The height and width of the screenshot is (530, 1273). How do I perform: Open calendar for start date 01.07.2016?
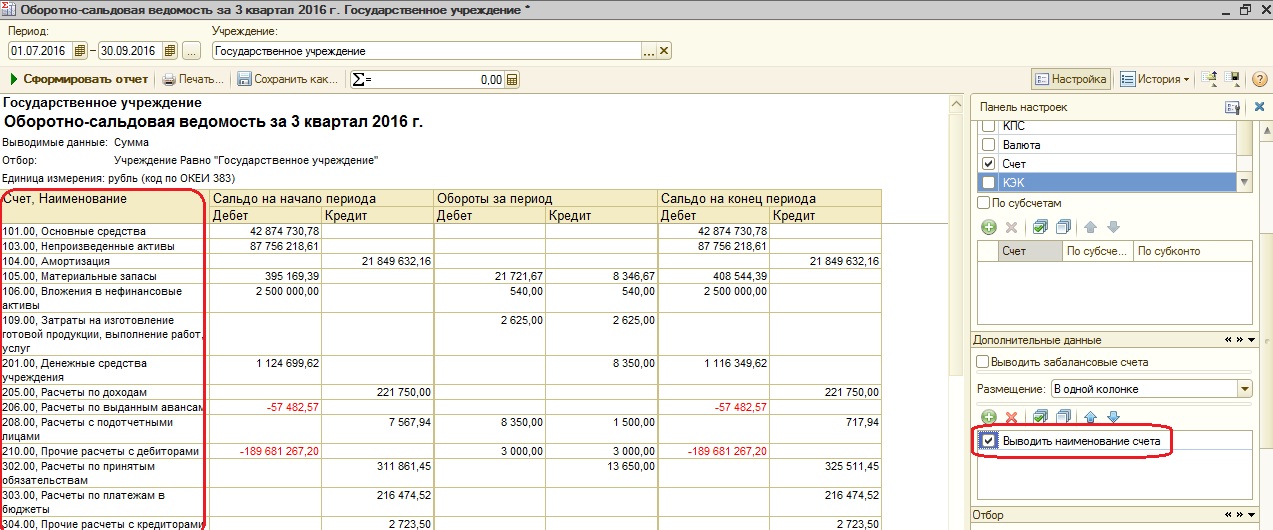point(80,51)
